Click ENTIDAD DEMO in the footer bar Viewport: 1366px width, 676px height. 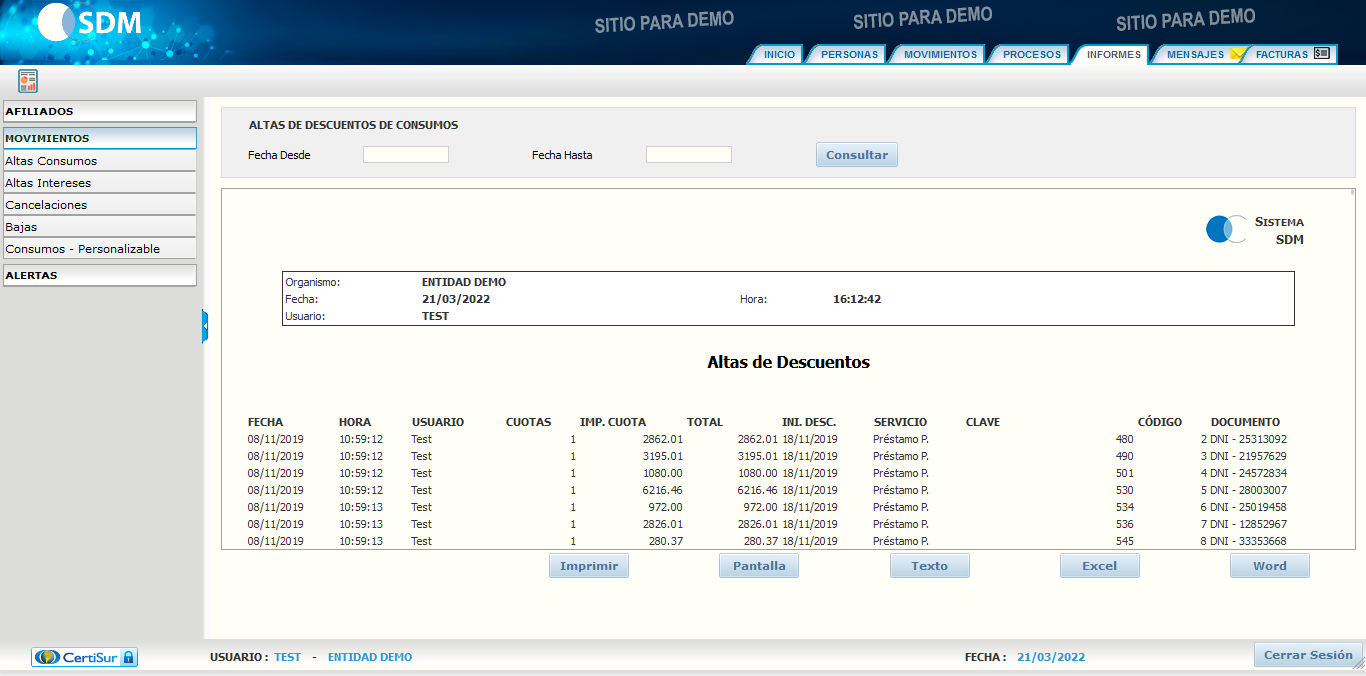[370, 657]
